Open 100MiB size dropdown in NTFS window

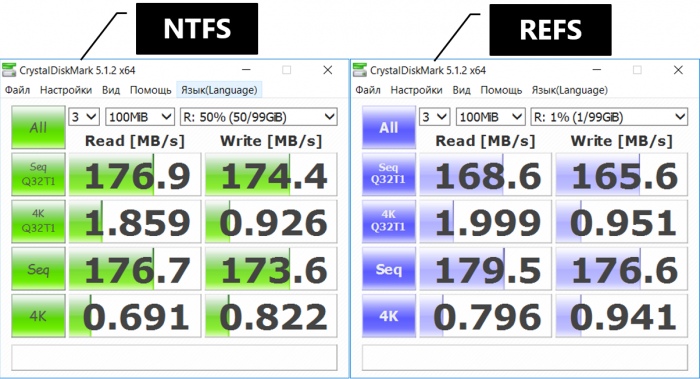[140, 117]
